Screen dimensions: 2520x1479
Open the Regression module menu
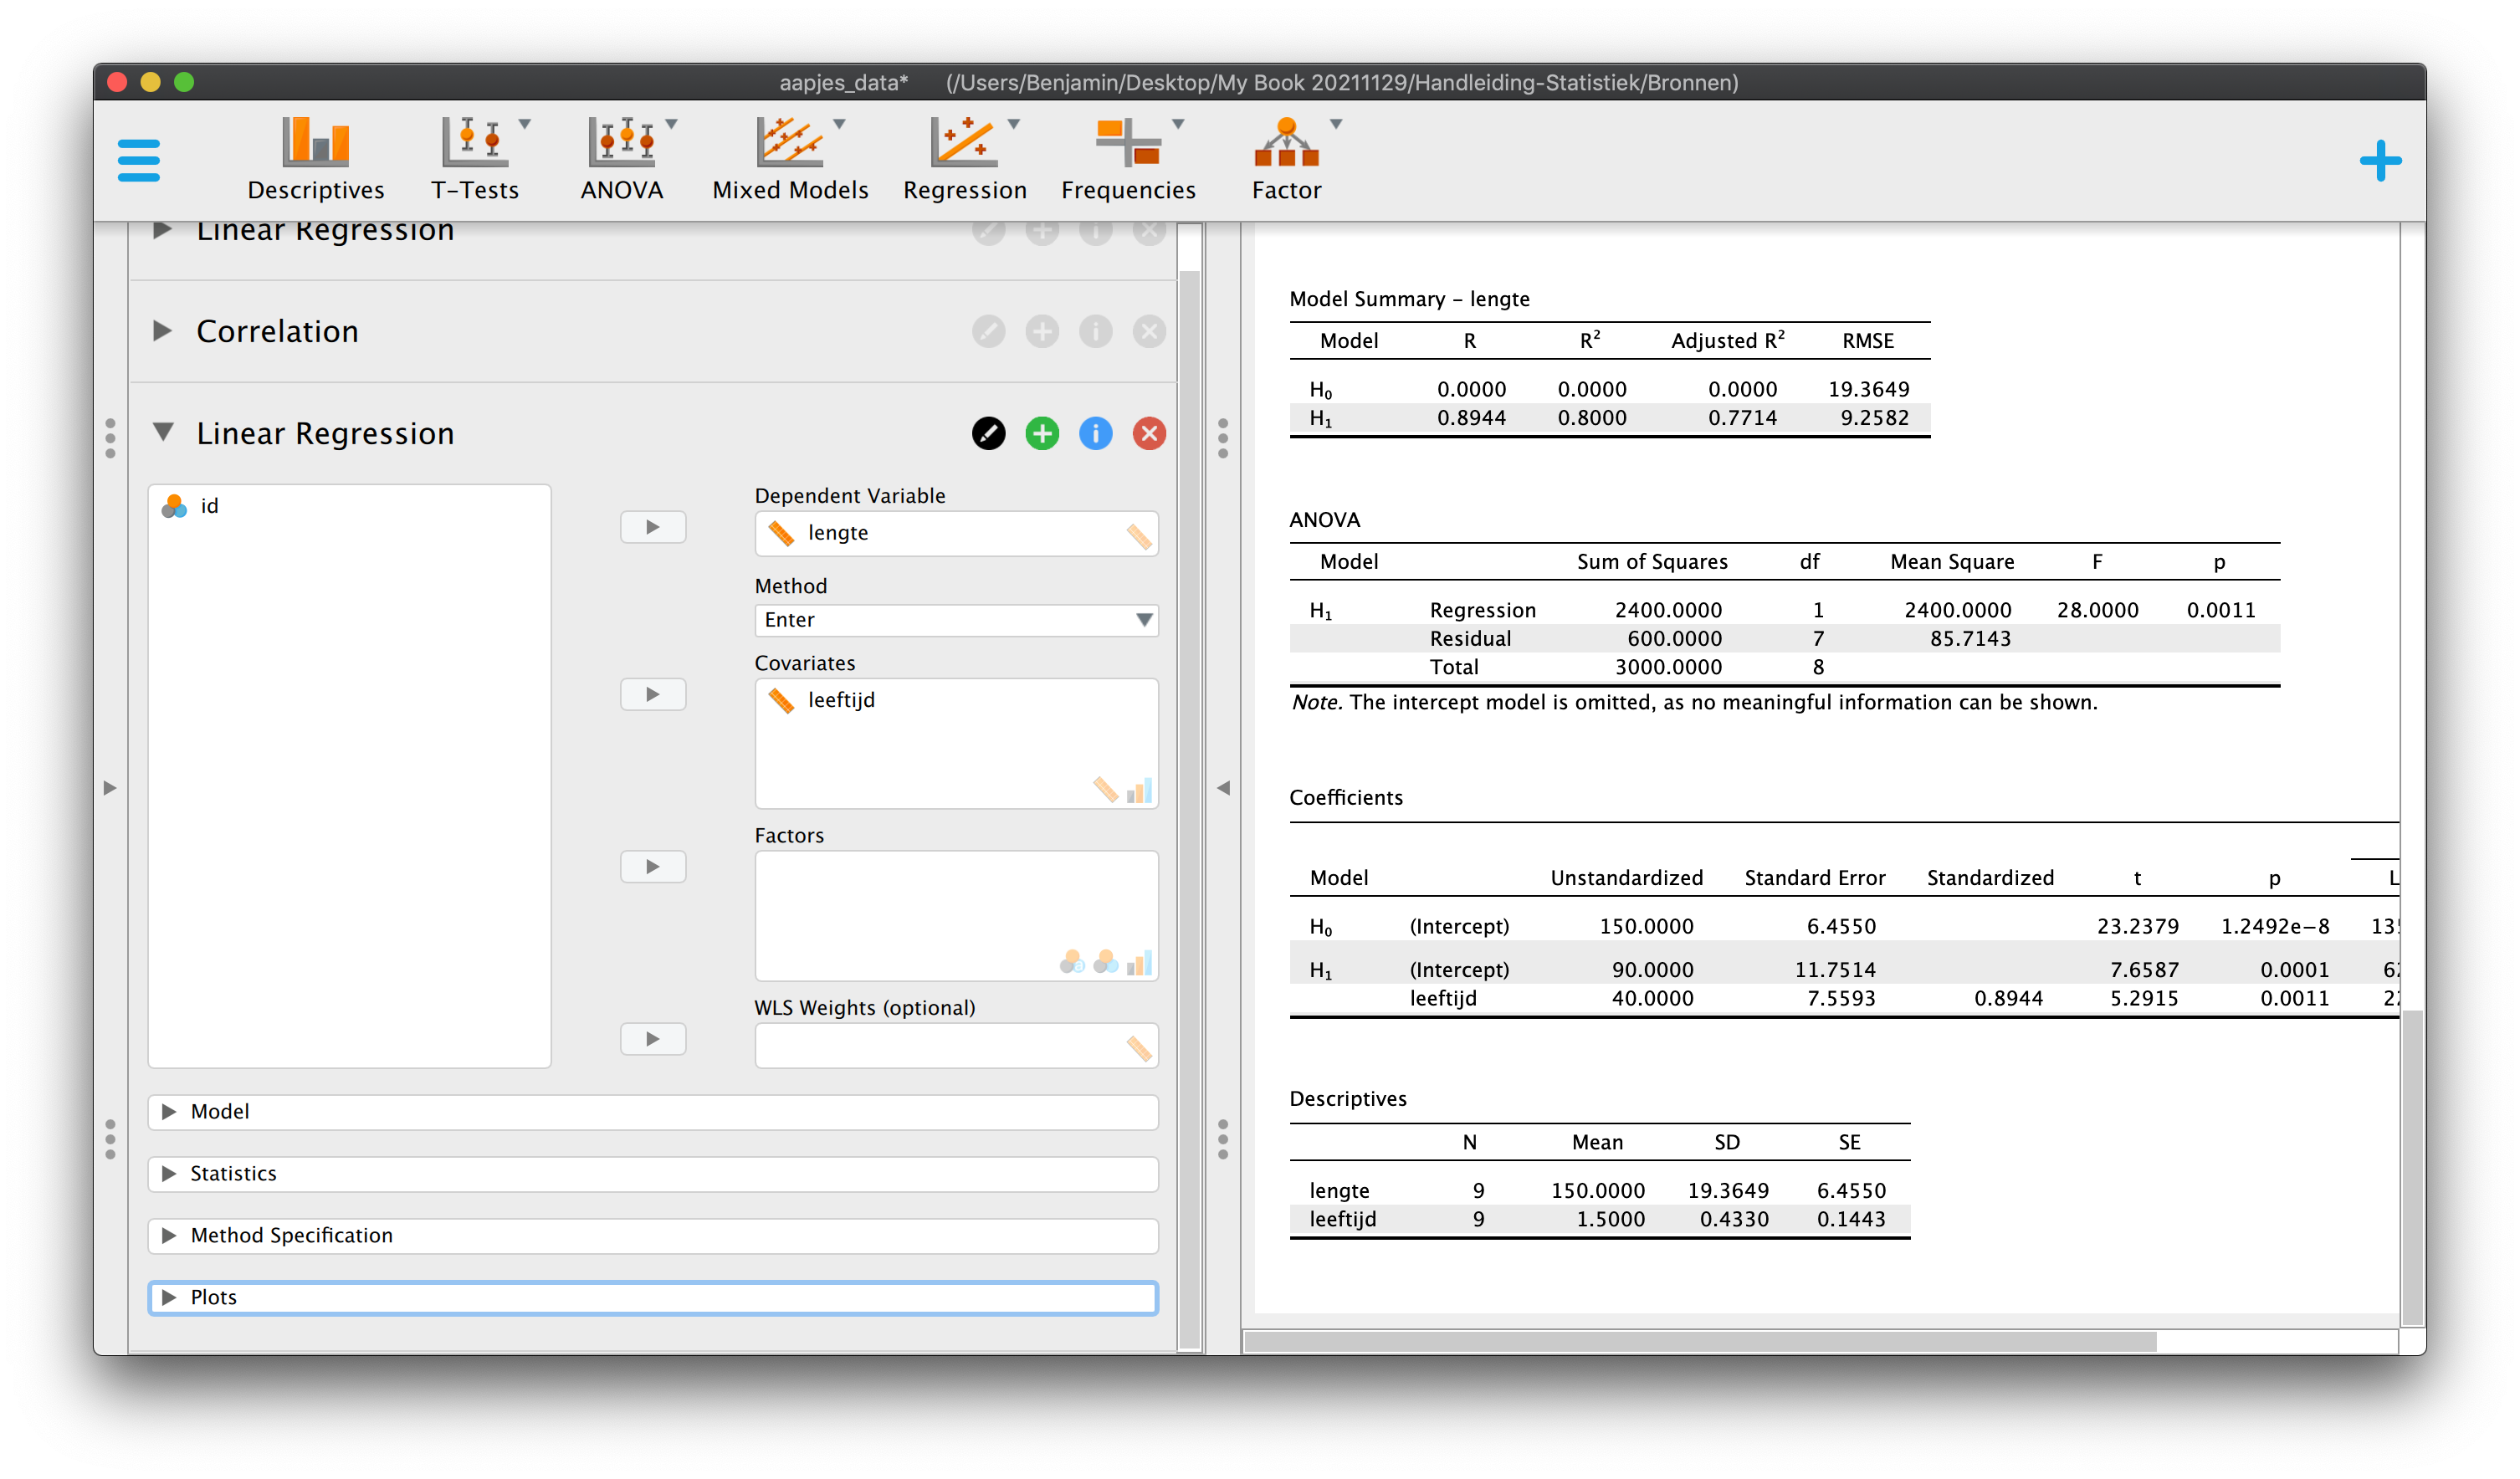(x=965, y=160)
